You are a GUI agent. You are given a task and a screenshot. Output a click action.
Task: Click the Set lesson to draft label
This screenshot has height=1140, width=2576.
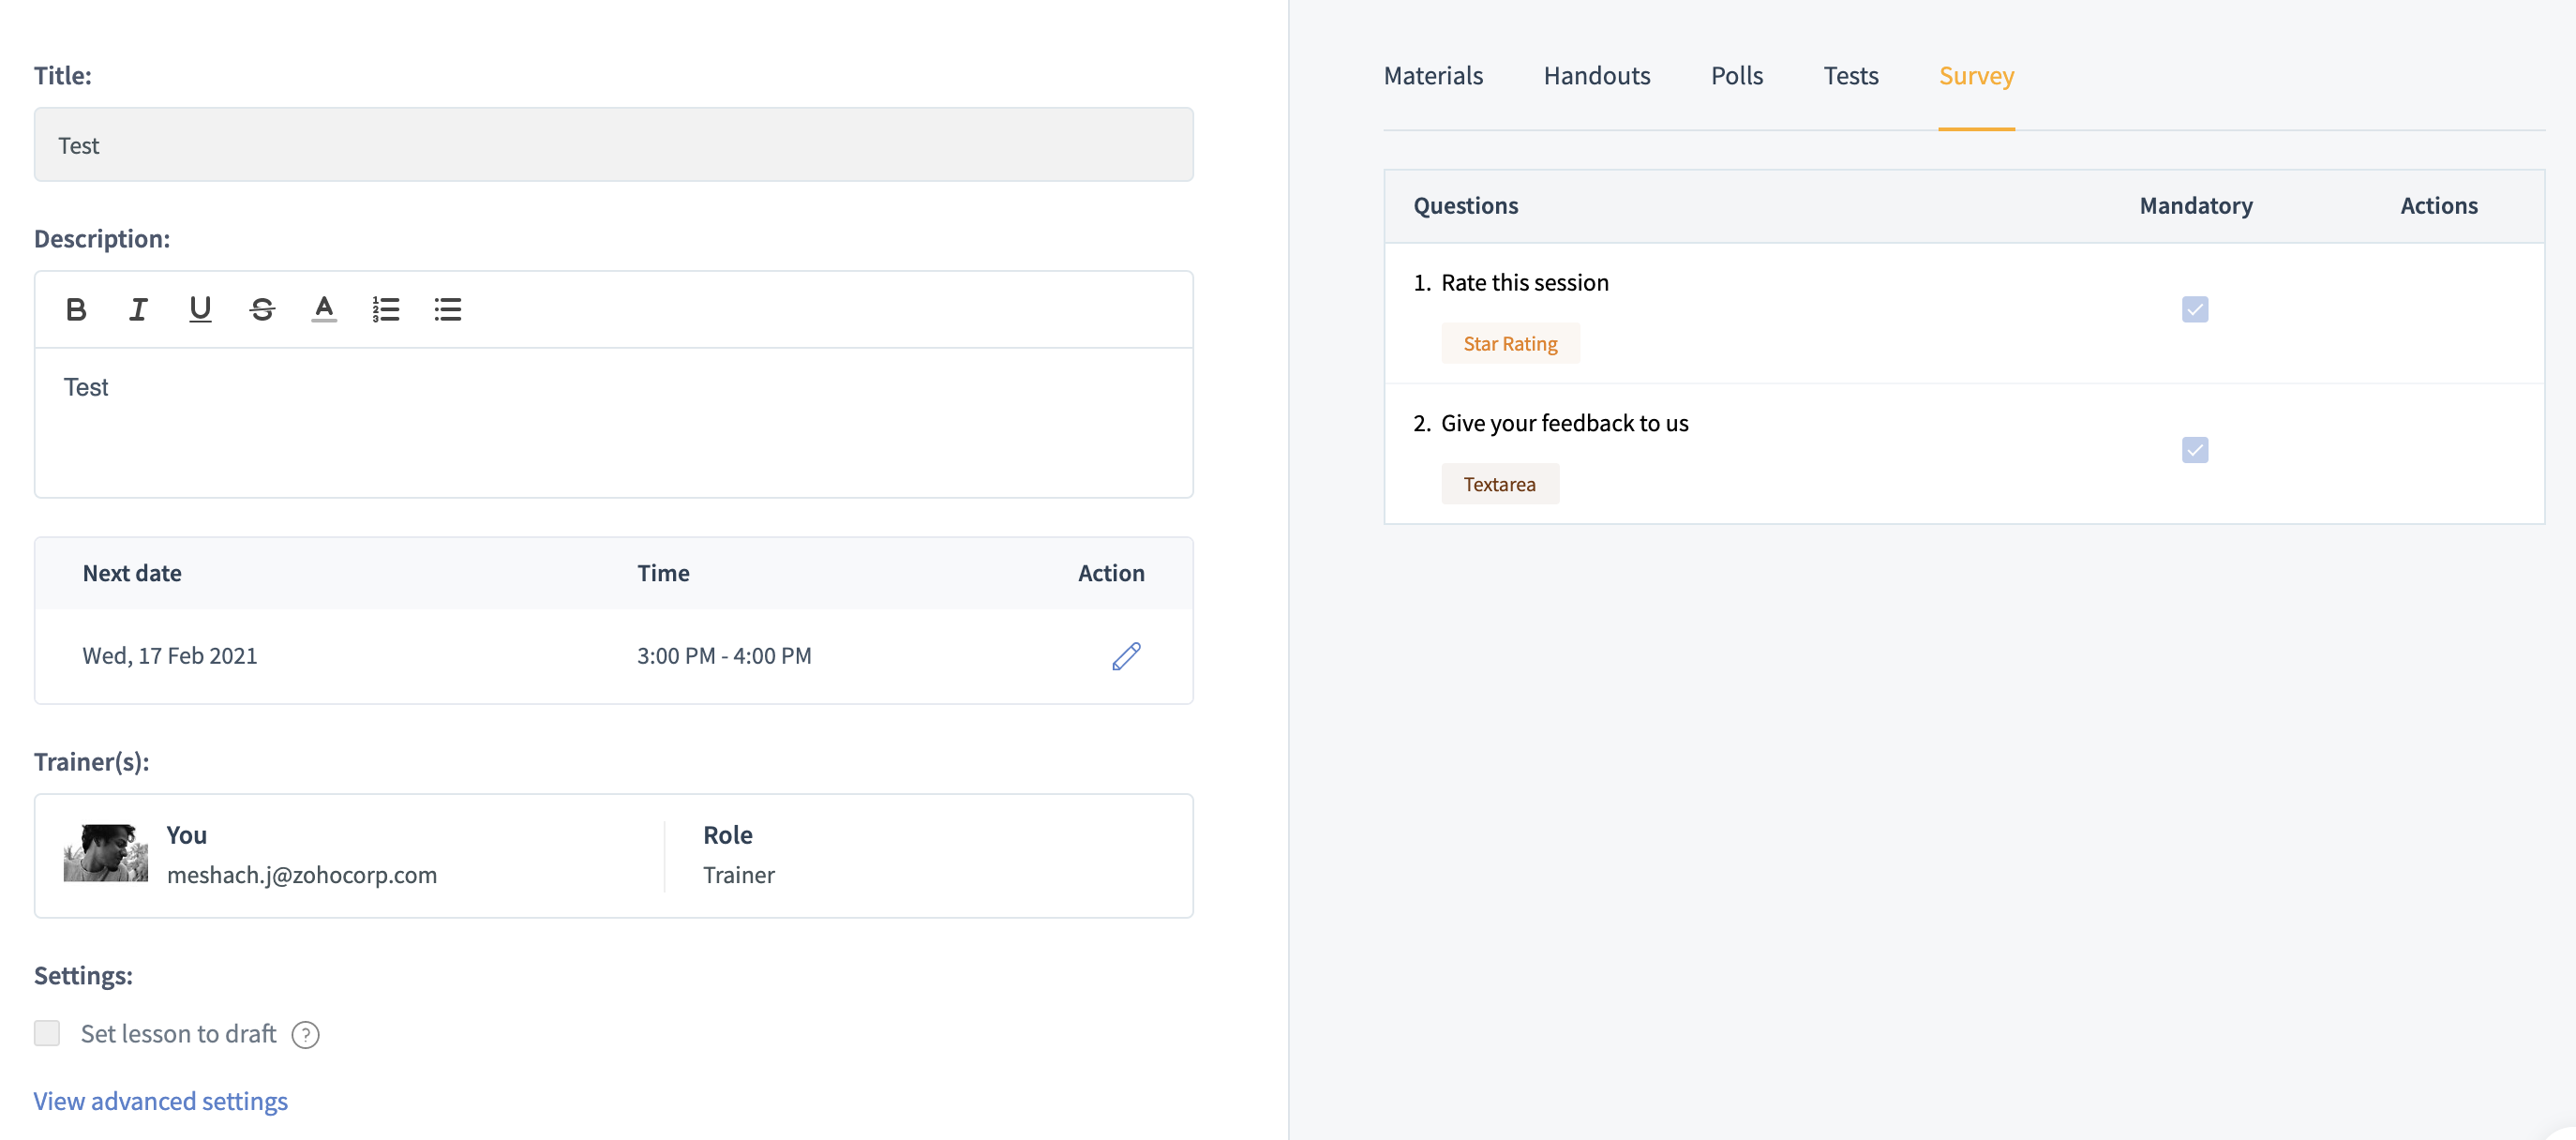pyautogui.click(x=178, y=1034)
